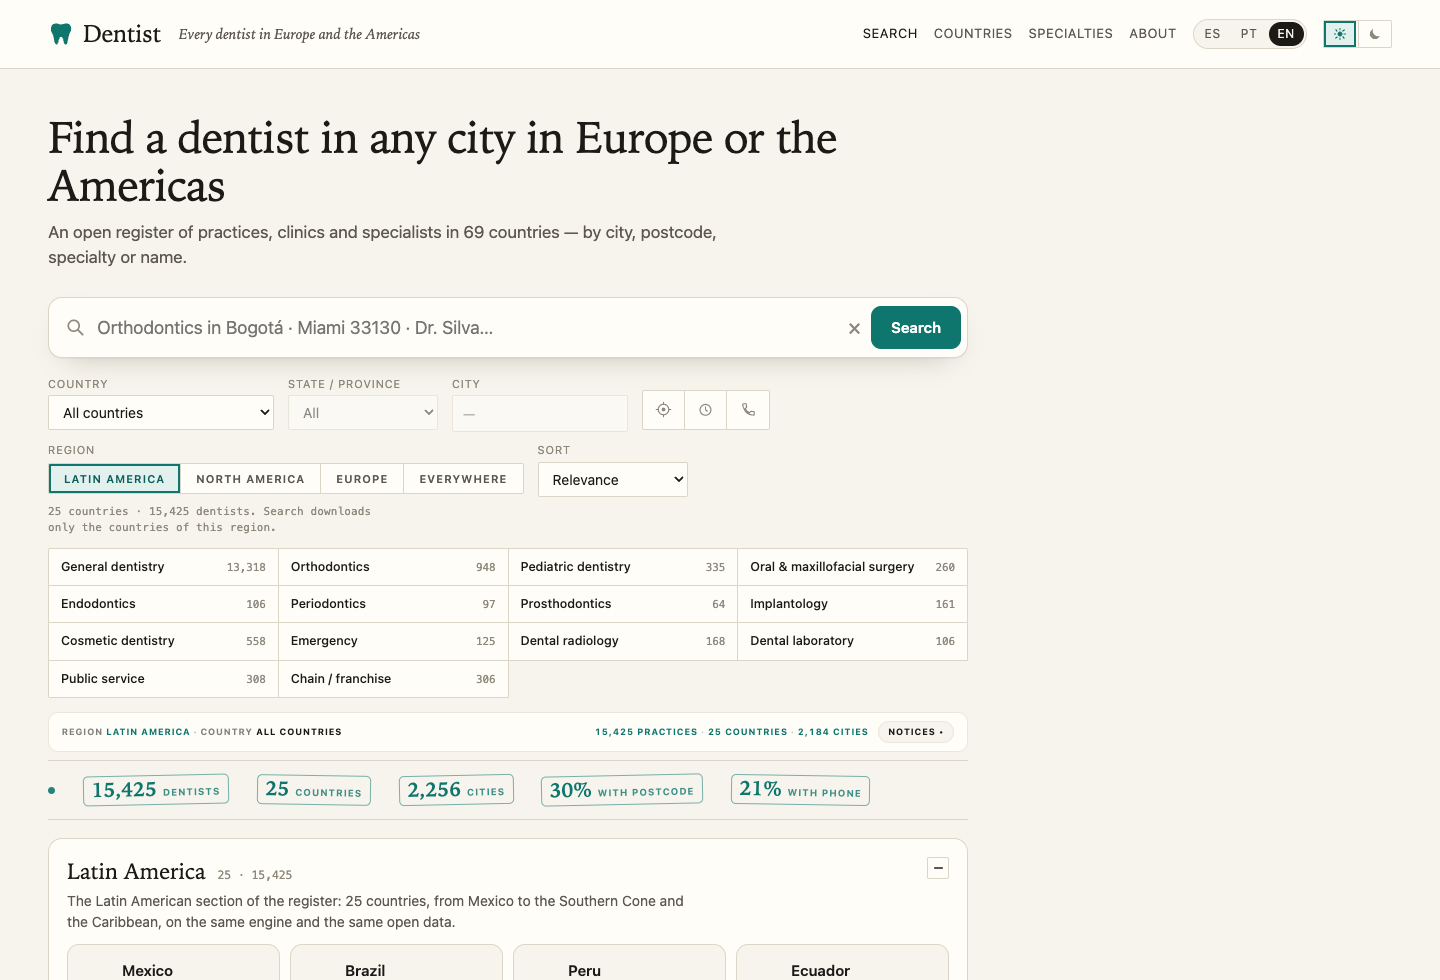
Task: Select Everywhere region
Action: [463, 479]
